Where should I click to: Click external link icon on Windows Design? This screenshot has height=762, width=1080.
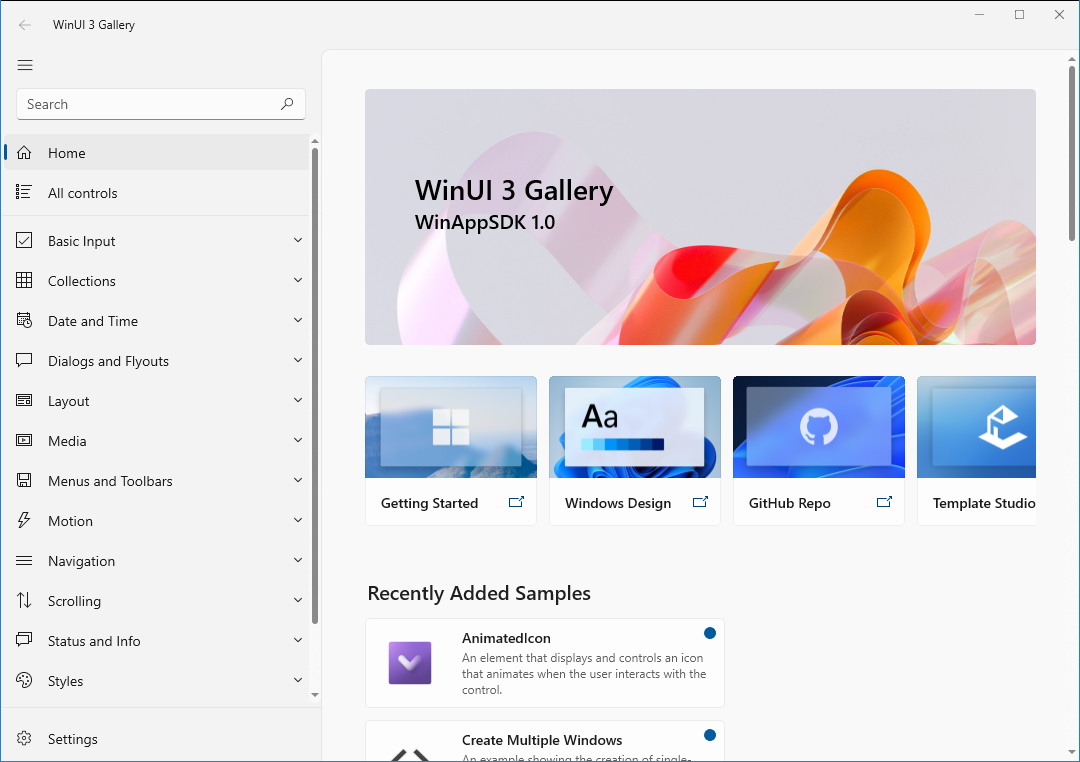(x=700, y=502)
